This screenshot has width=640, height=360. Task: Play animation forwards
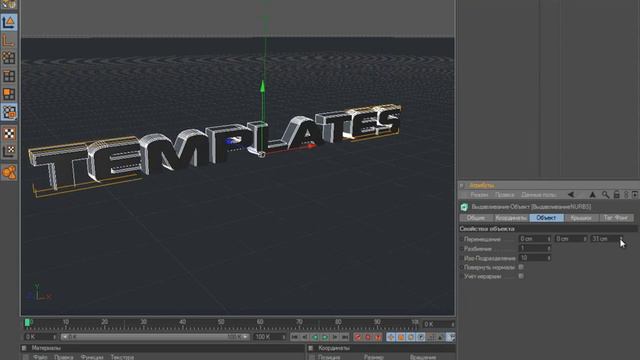pos(325,337)
